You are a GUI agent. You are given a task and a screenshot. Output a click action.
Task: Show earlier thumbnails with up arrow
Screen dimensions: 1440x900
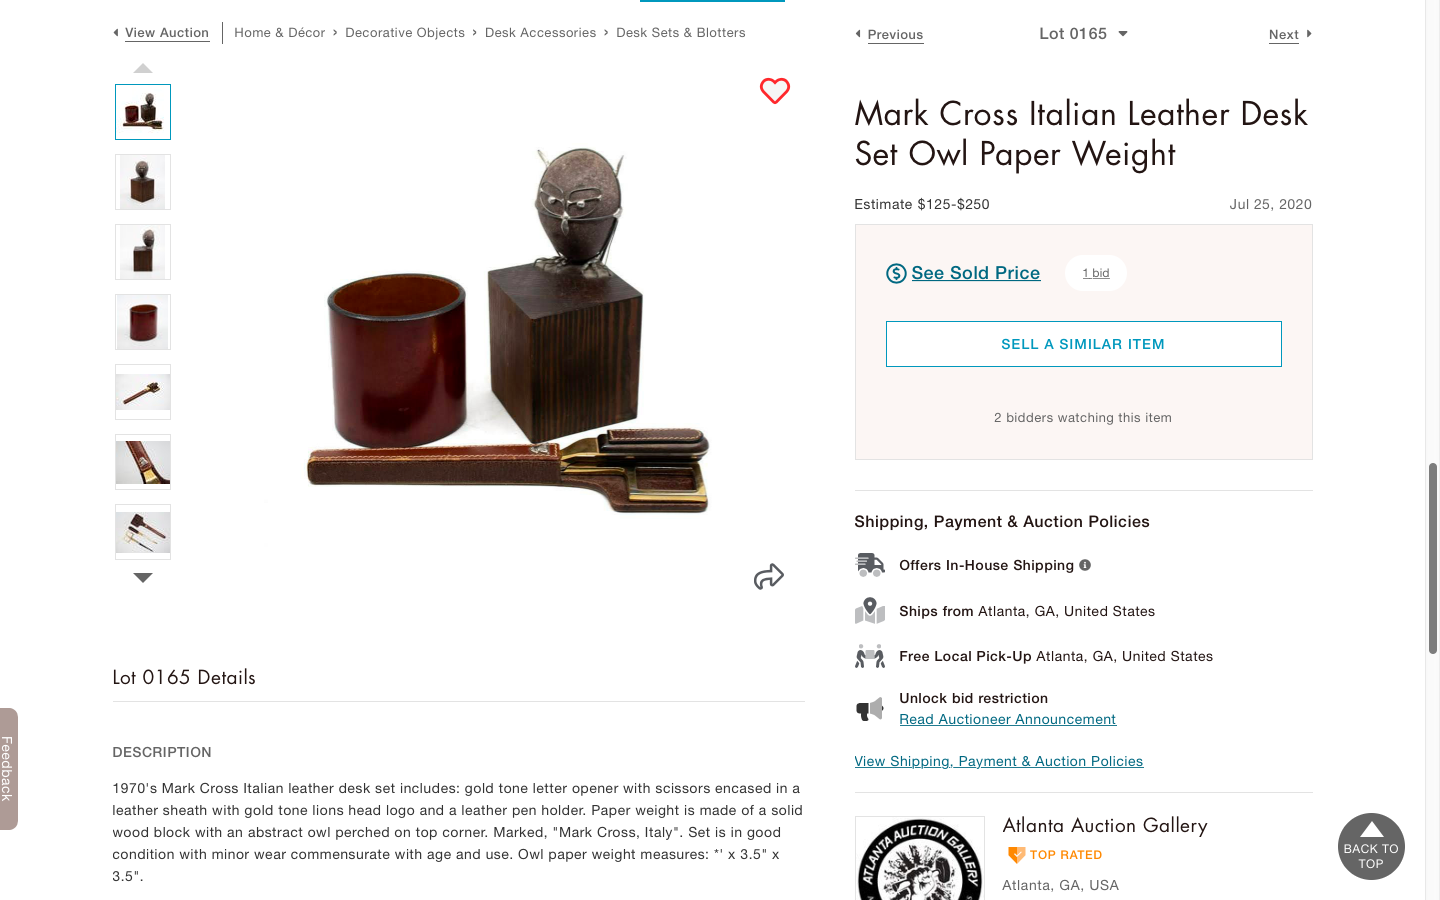[x=143, y=69]
